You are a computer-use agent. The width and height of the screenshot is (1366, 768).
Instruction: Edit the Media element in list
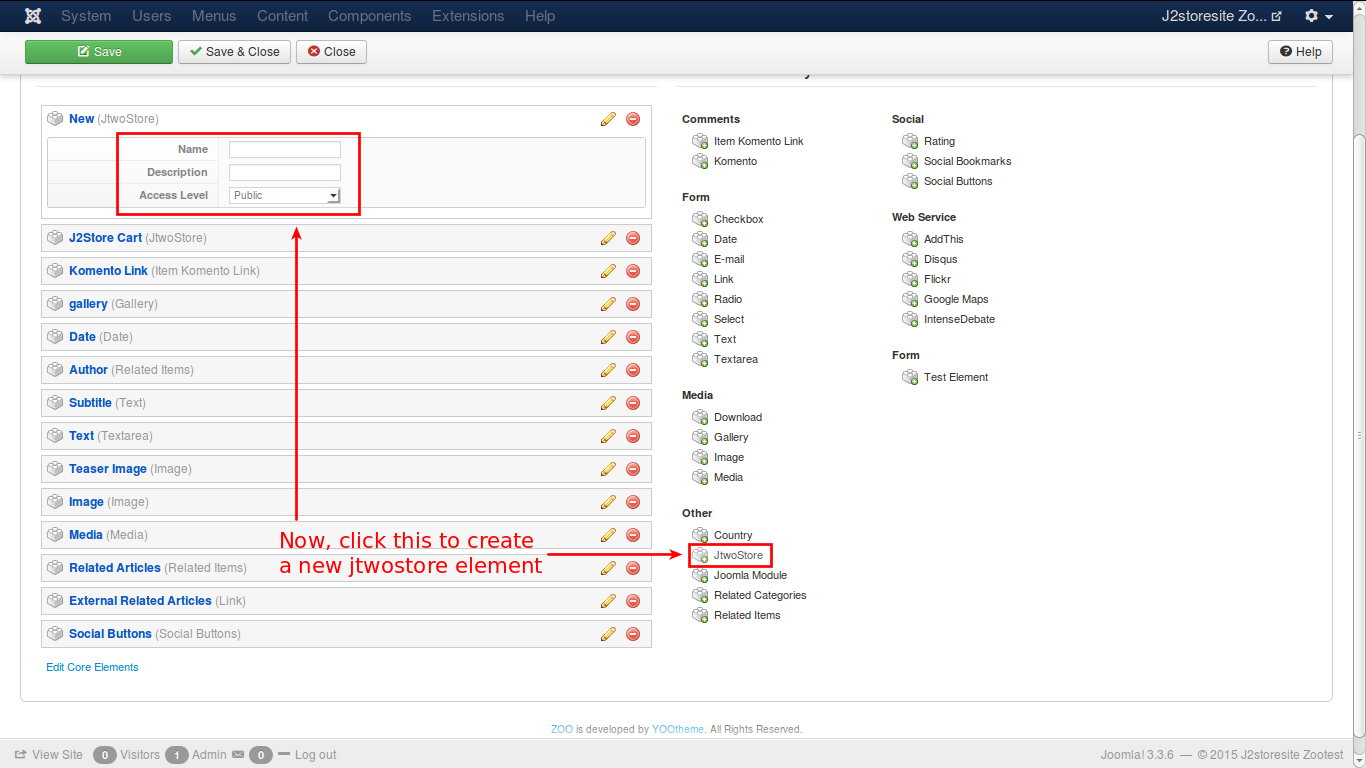coord(608,535)
